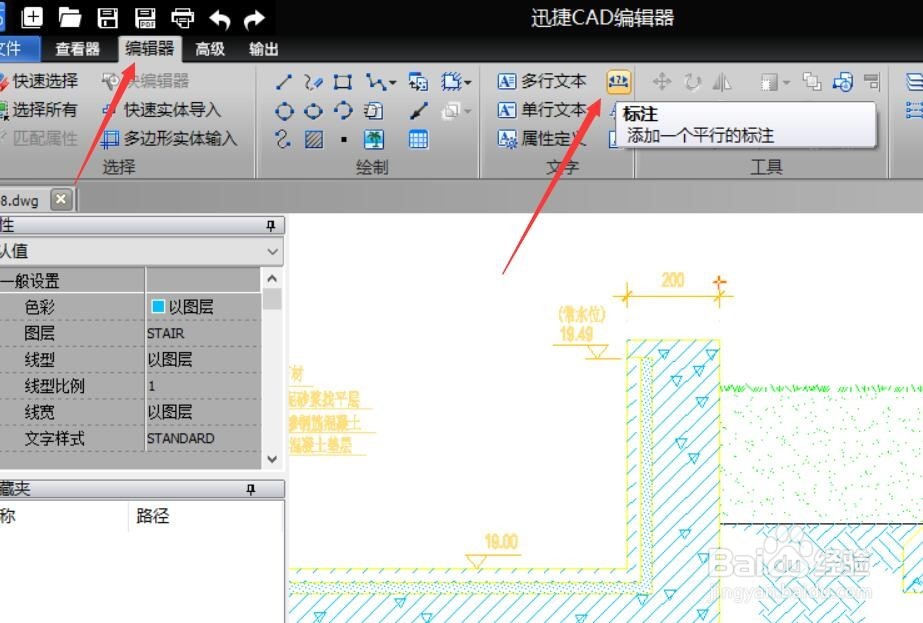Select the Hatch fill tool

pos(313,140)
